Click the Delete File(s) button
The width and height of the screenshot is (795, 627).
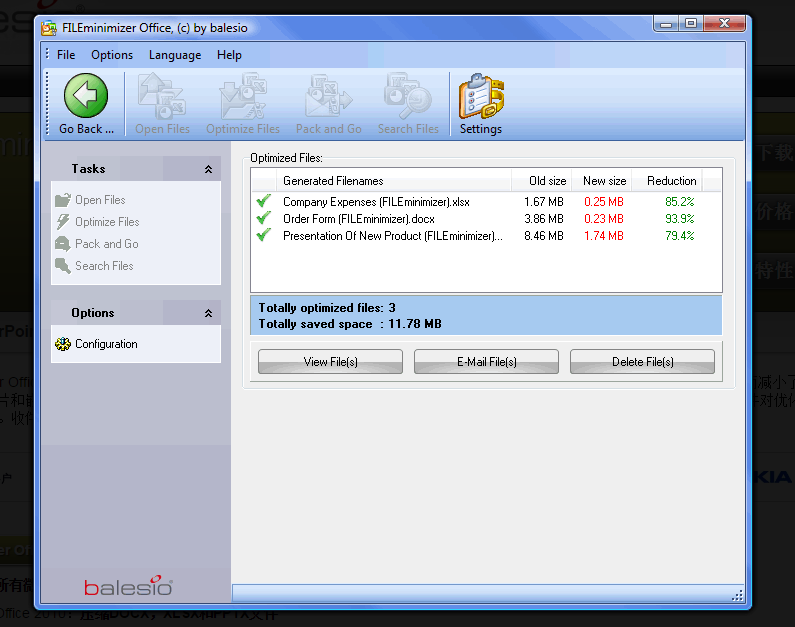pyautogui.click(x=642, y=361)
